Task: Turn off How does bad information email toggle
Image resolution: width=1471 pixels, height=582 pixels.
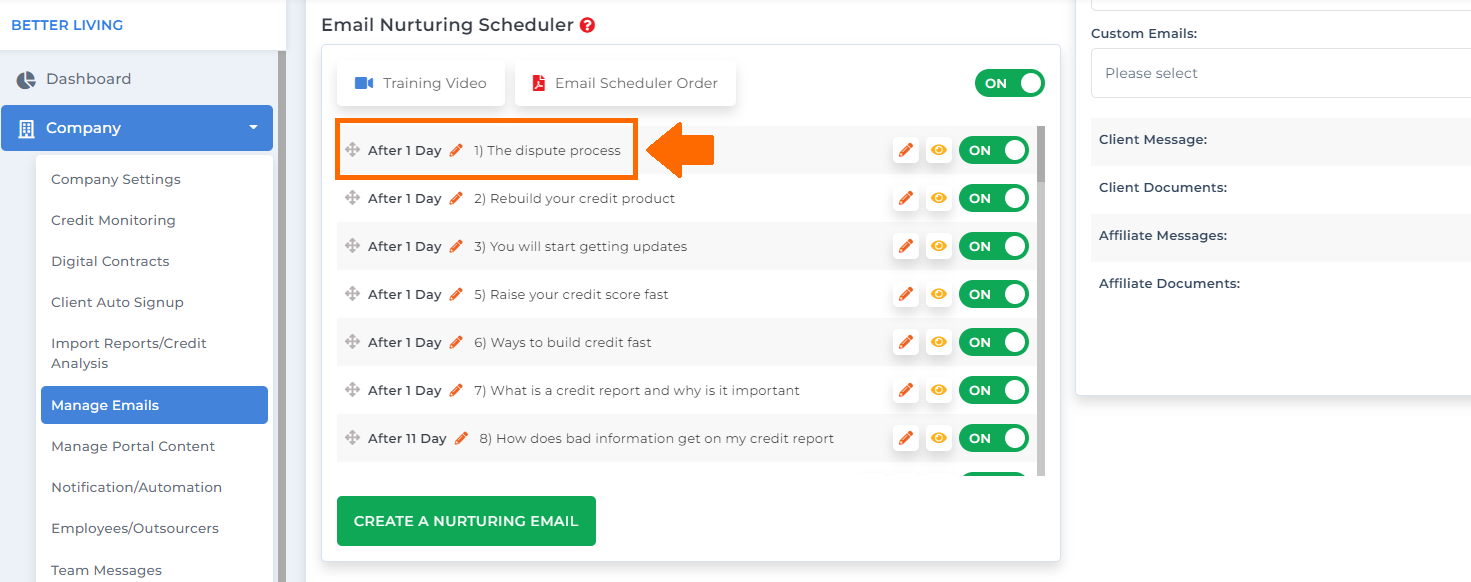Action: click(994, 438)
